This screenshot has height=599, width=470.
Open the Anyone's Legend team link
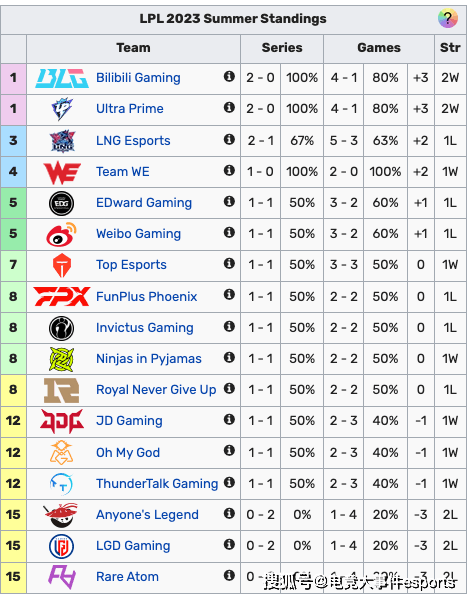[x=147, y=515]
